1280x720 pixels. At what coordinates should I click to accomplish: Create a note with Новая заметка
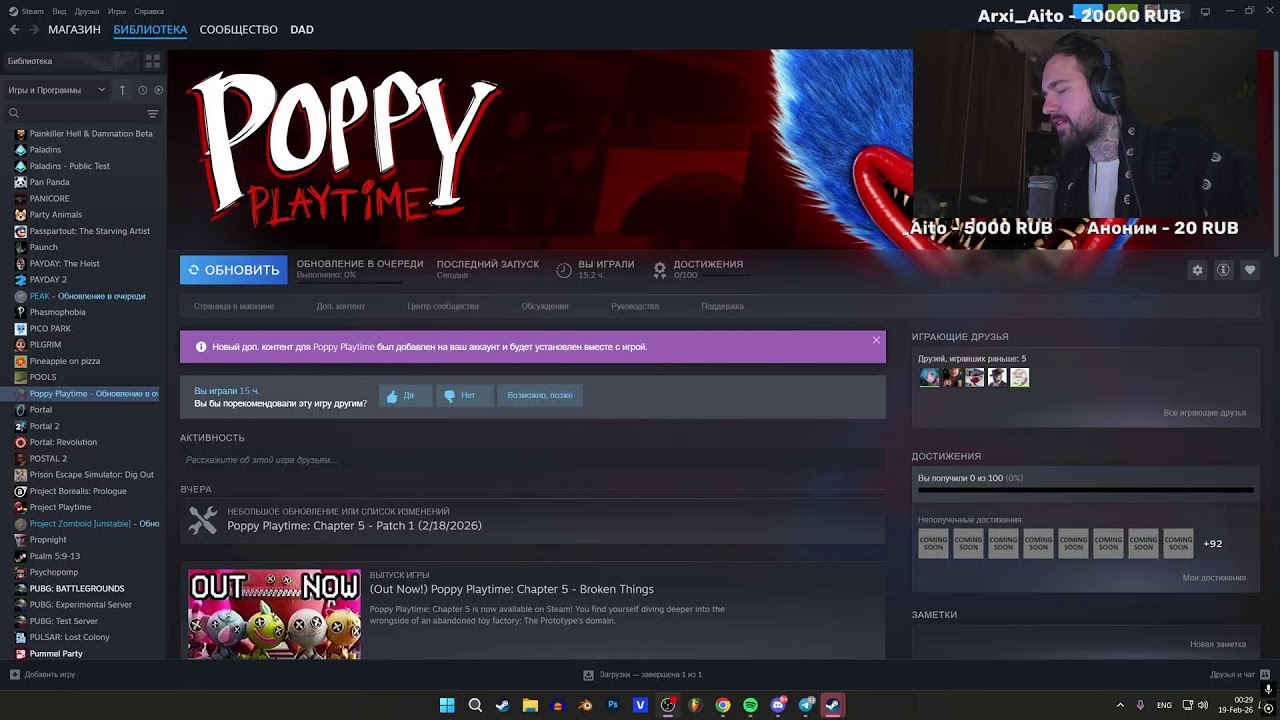pos(1218,644)
